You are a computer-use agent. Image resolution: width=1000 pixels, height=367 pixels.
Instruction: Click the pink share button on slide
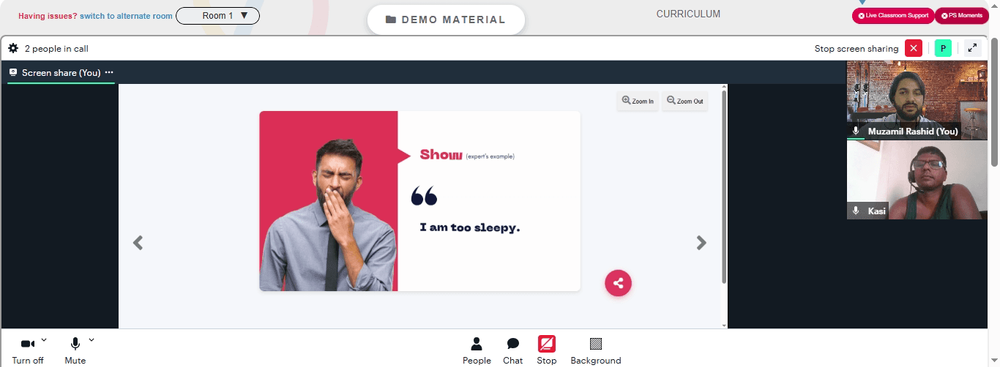click(618, 283)
